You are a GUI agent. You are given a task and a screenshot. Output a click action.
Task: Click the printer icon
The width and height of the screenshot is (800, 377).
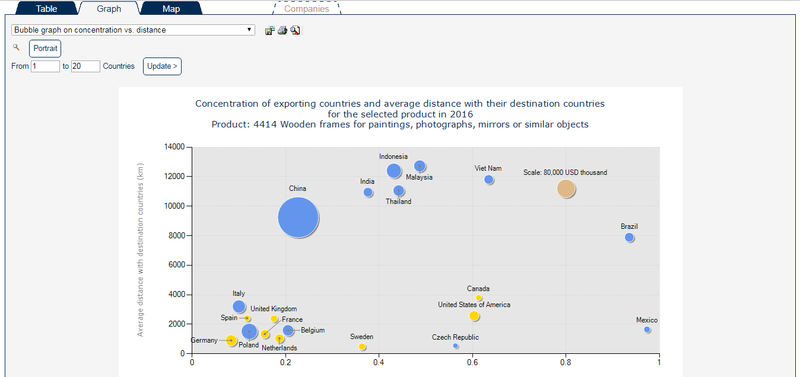point(282,31)
